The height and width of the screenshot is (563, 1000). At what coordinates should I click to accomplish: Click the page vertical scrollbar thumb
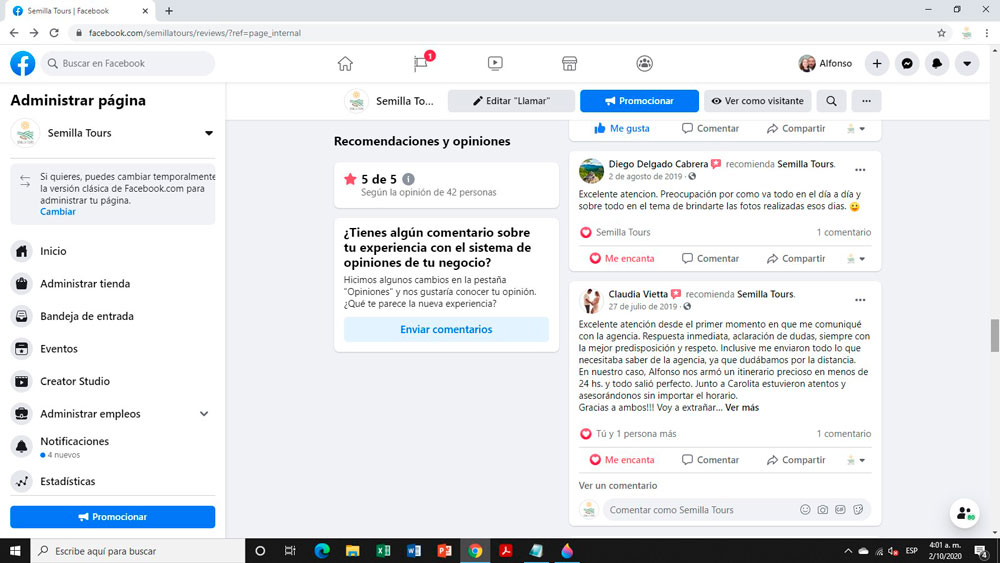(x=994, y=335)
